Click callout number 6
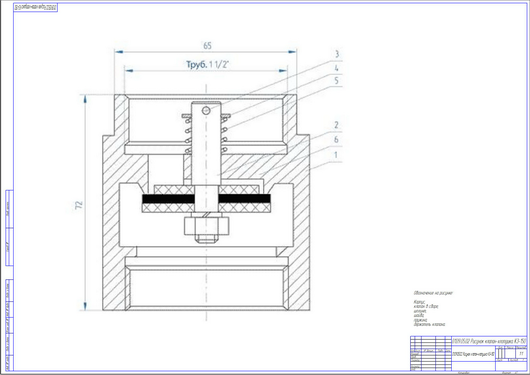The width and height of the screenshot is (530, 375). click(336, 139)
